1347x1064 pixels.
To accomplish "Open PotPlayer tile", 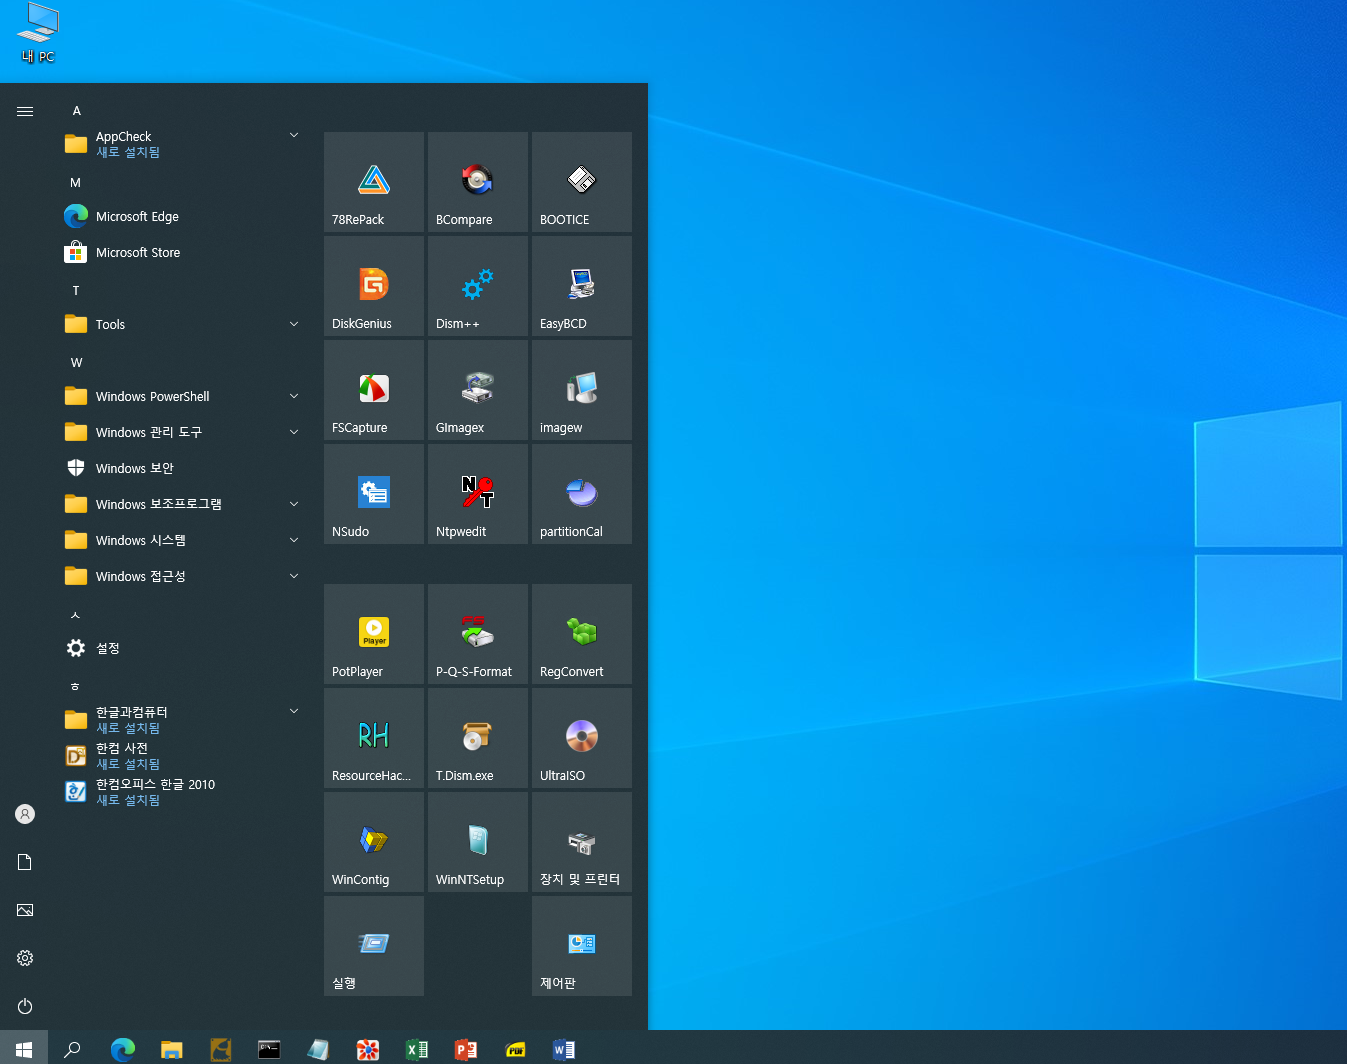I will [374, 634].
